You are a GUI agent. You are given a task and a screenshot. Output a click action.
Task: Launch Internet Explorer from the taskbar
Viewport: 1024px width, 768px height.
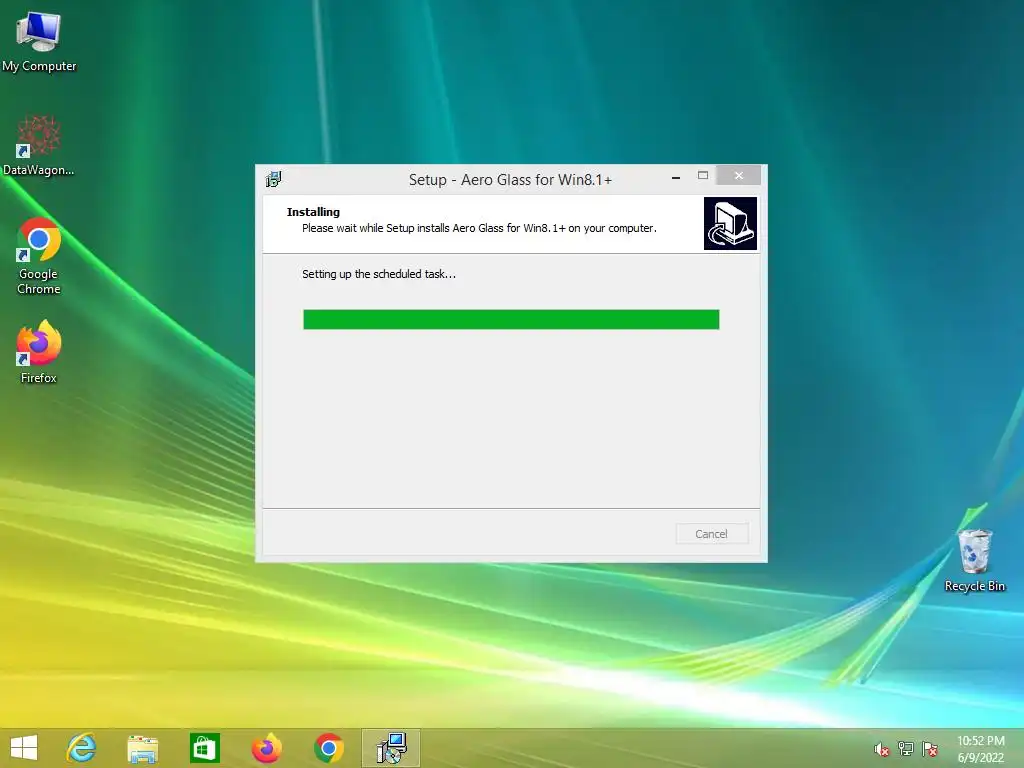(82, 748)
